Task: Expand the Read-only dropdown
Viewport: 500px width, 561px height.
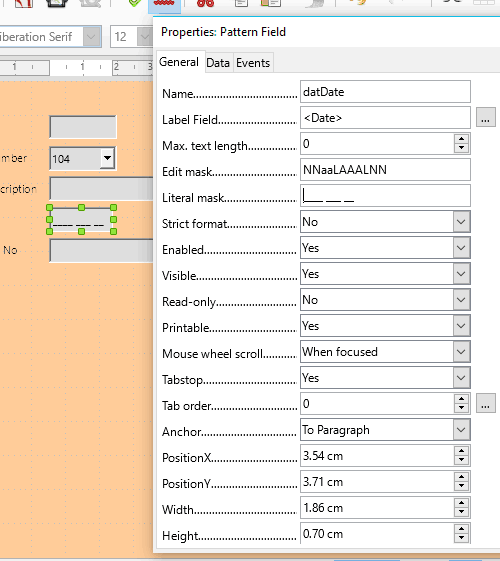Action: click(x=461, y=300)
